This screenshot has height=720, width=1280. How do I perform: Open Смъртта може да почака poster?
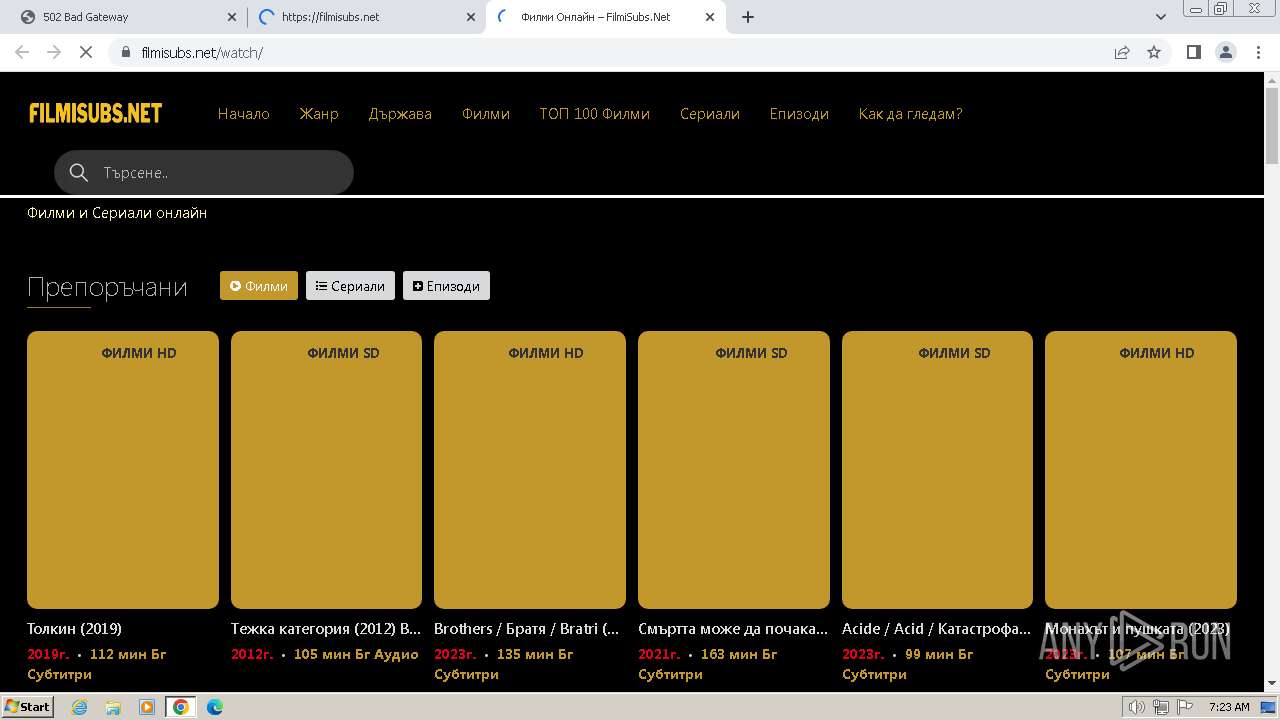tap(734, 470)
